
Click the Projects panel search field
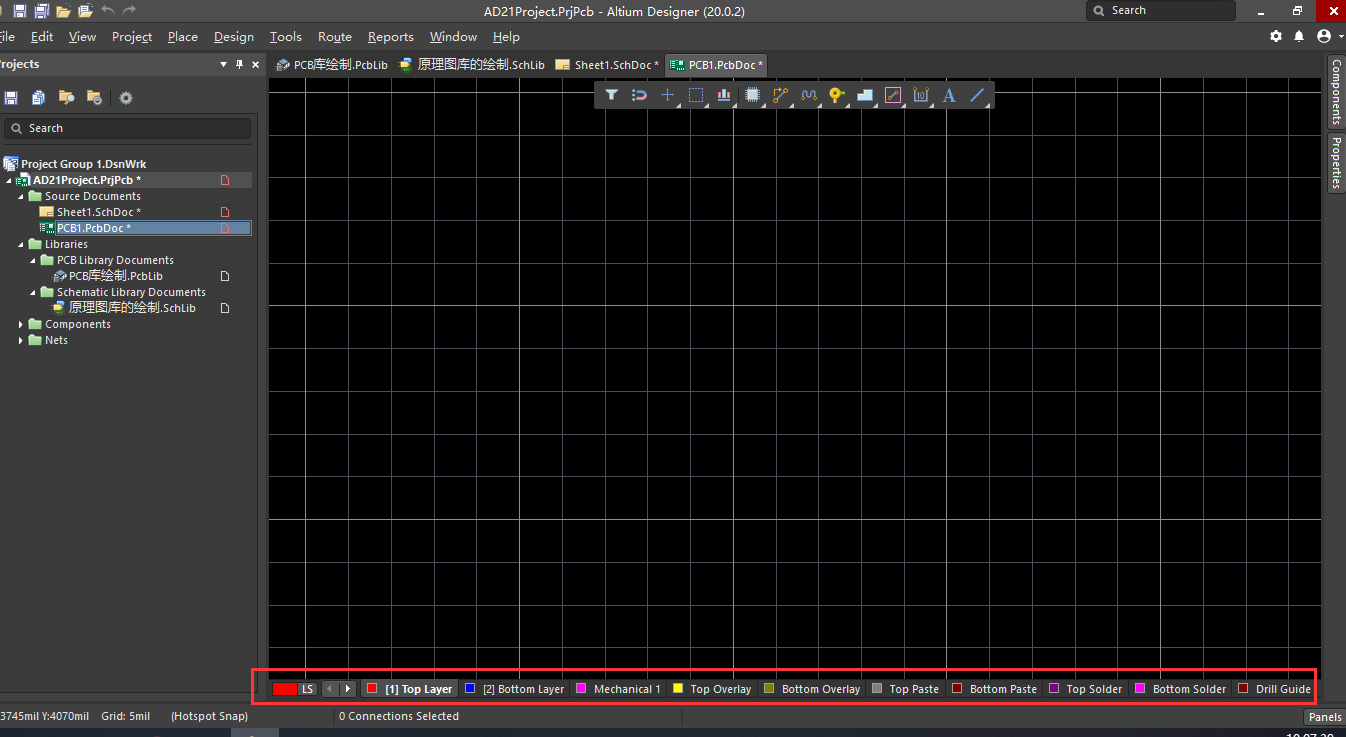click(x=127, y=128)
